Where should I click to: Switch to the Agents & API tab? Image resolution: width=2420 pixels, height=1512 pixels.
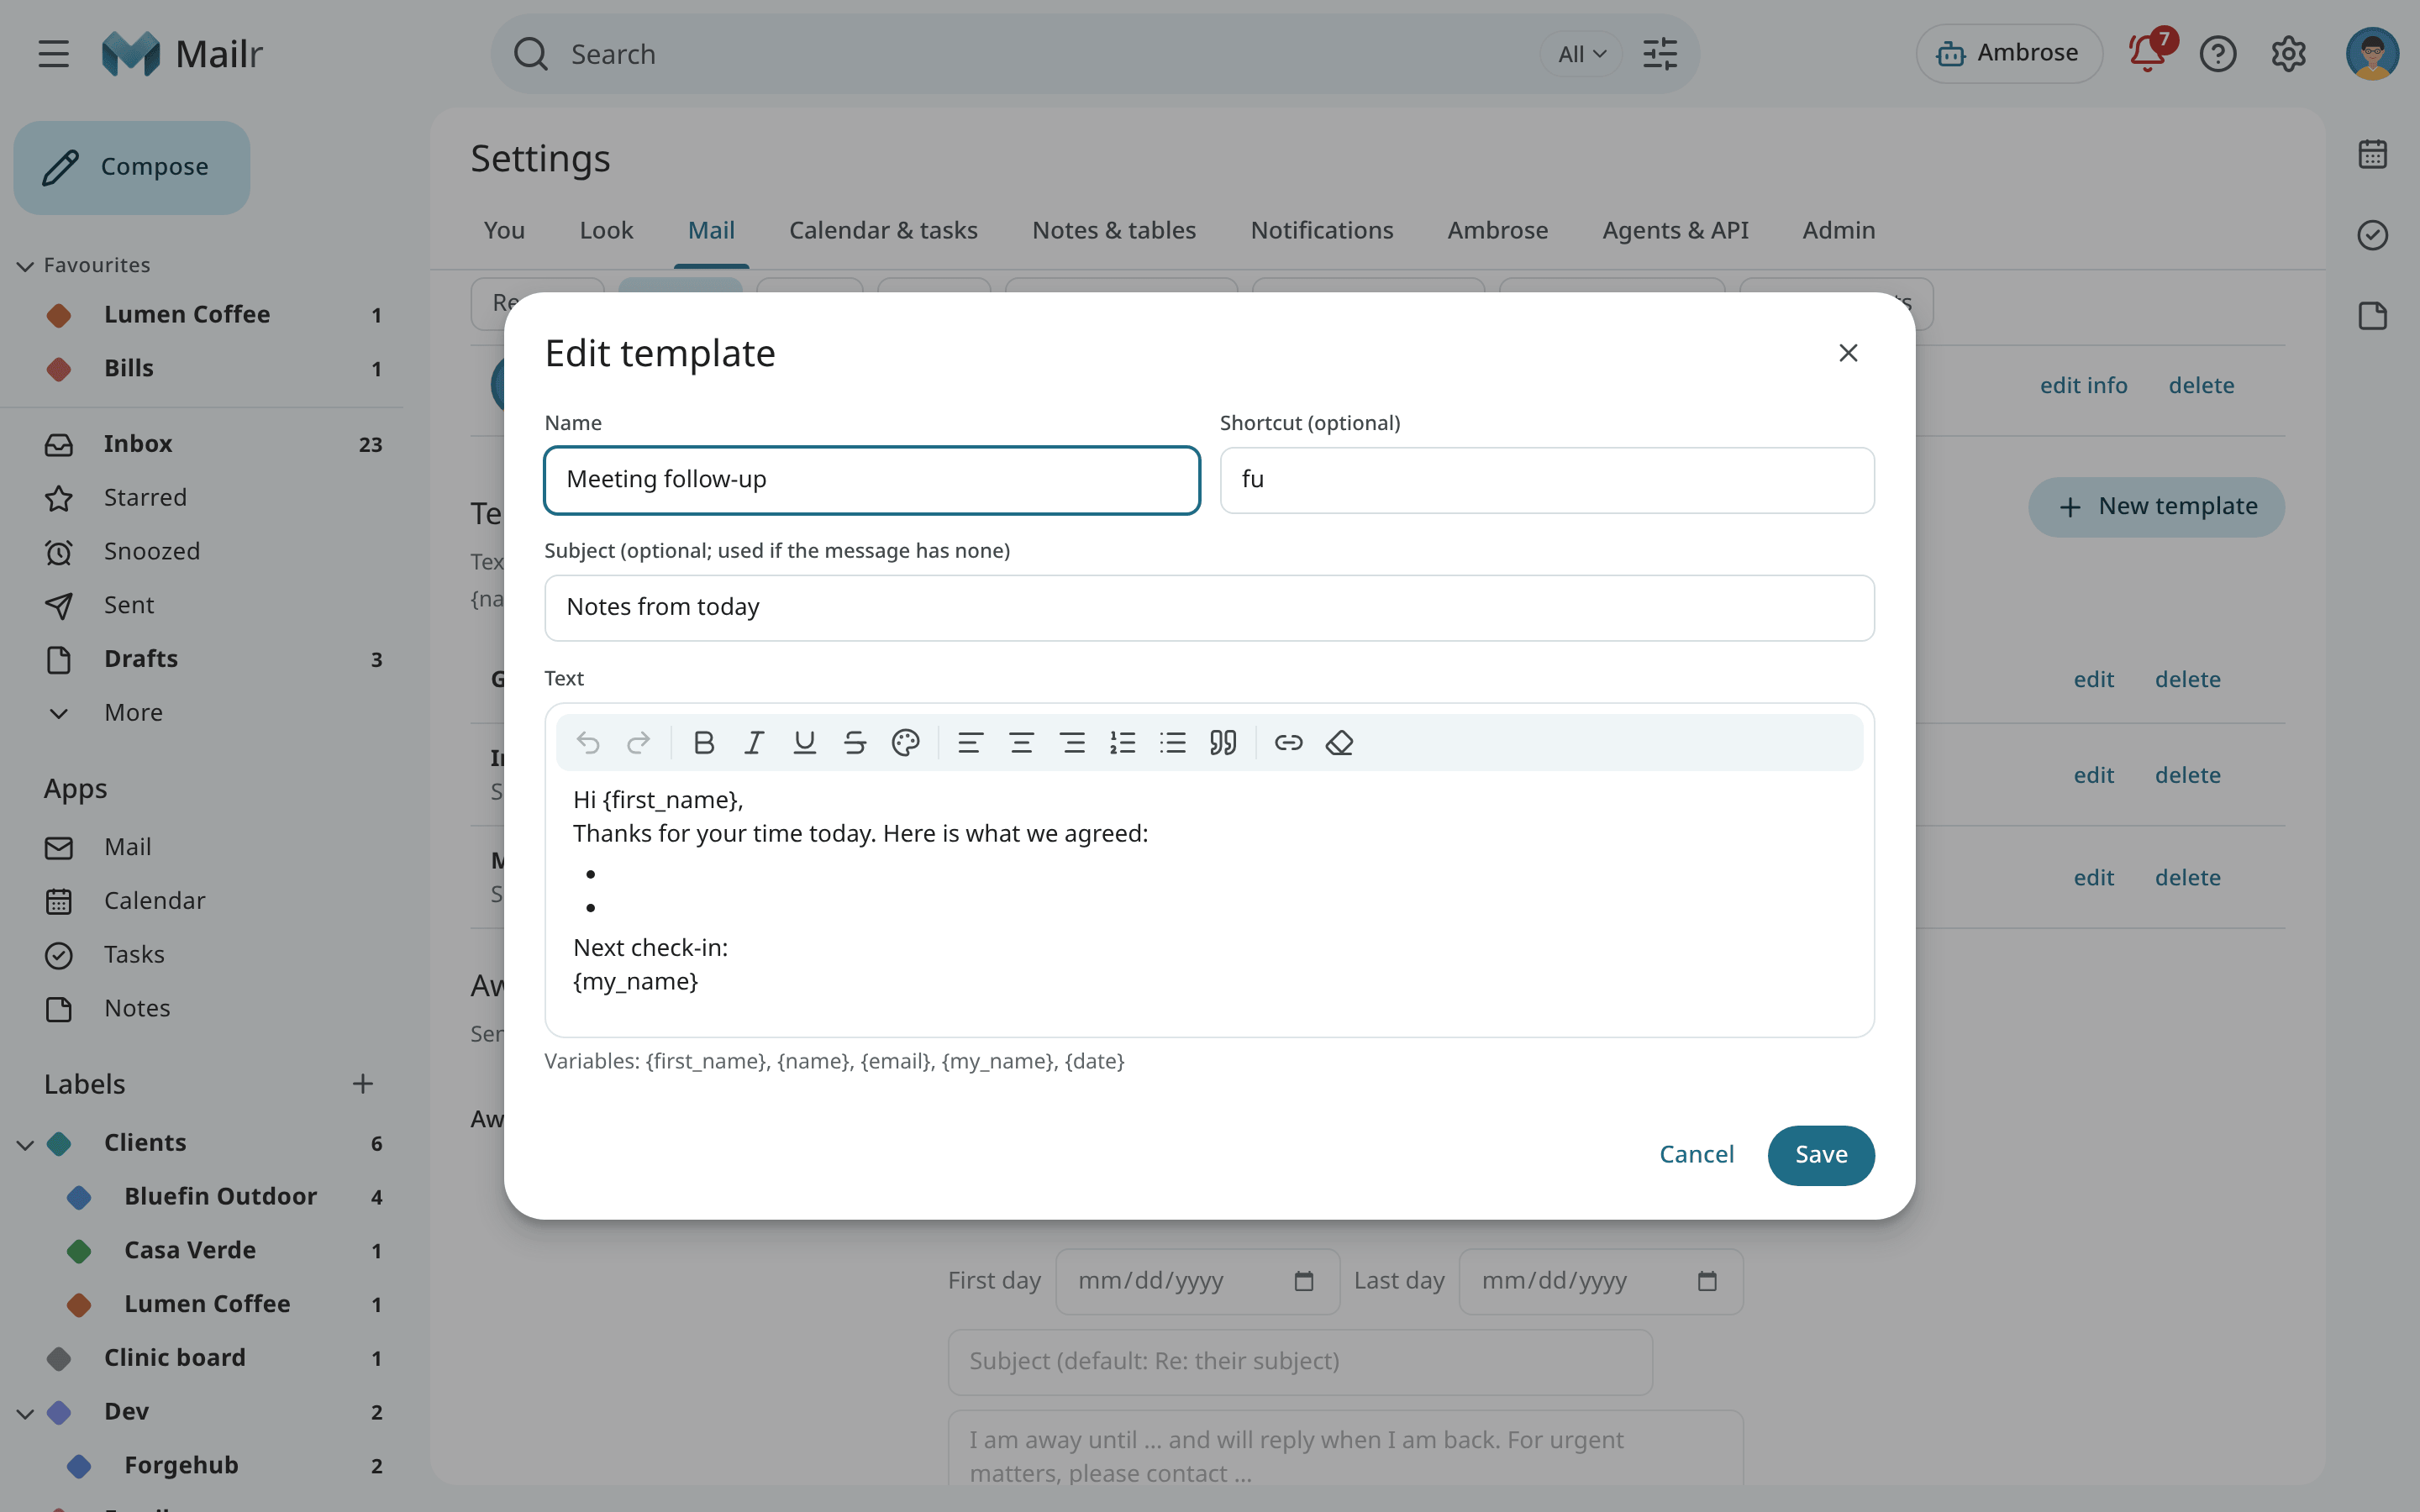click(x=1675, y=230)
